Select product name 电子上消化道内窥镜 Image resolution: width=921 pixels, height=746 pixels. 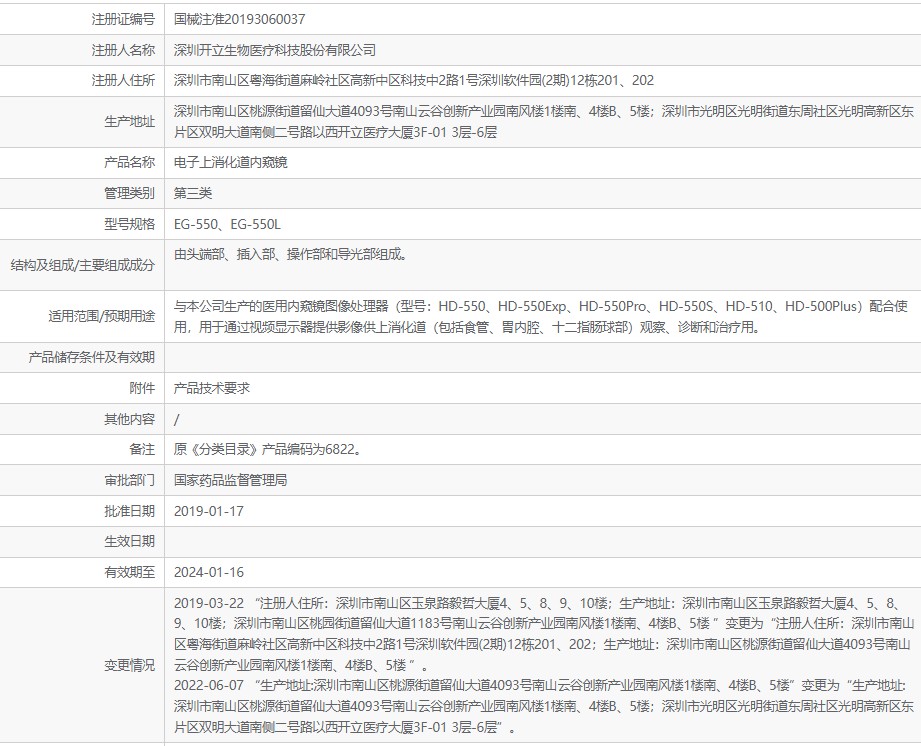[x=231, y=162]
